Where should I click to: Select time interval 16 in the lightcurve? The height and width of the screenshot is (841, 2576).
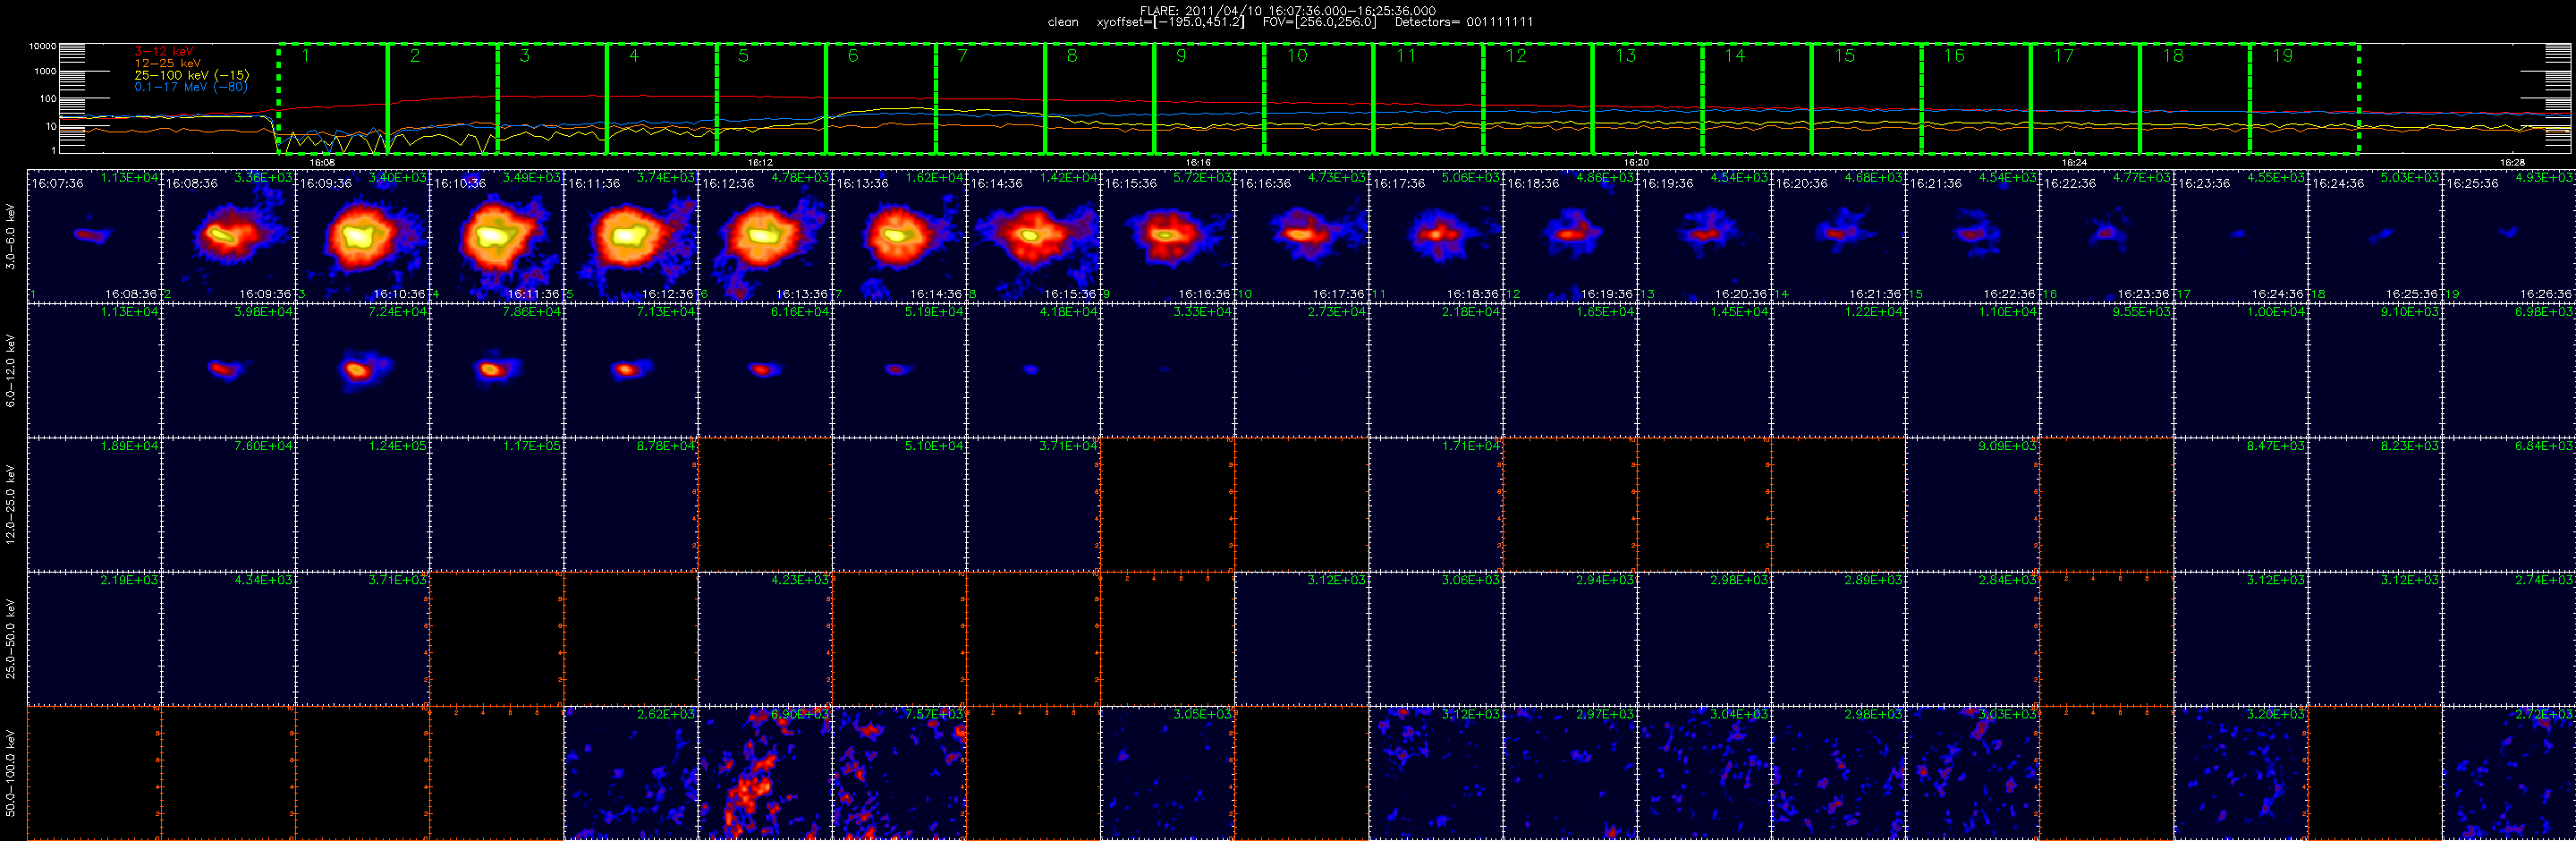[x=1976, y=98]
